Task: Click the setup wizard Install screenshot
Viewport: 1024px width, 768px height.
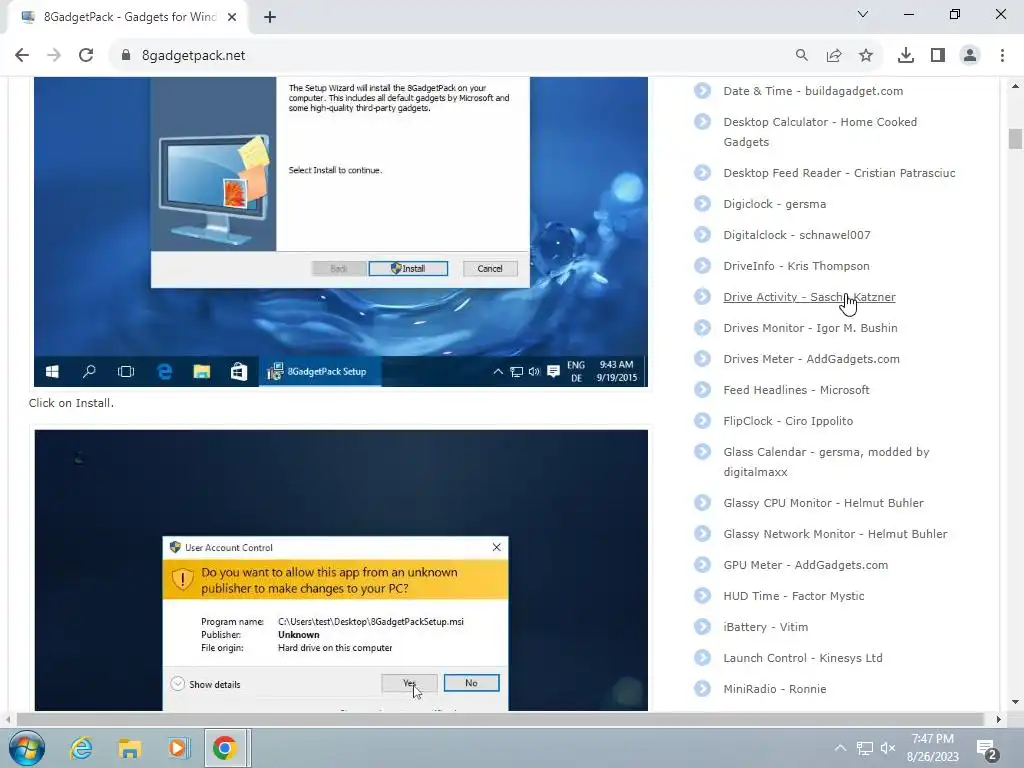Action: click(x=341, y=232)
